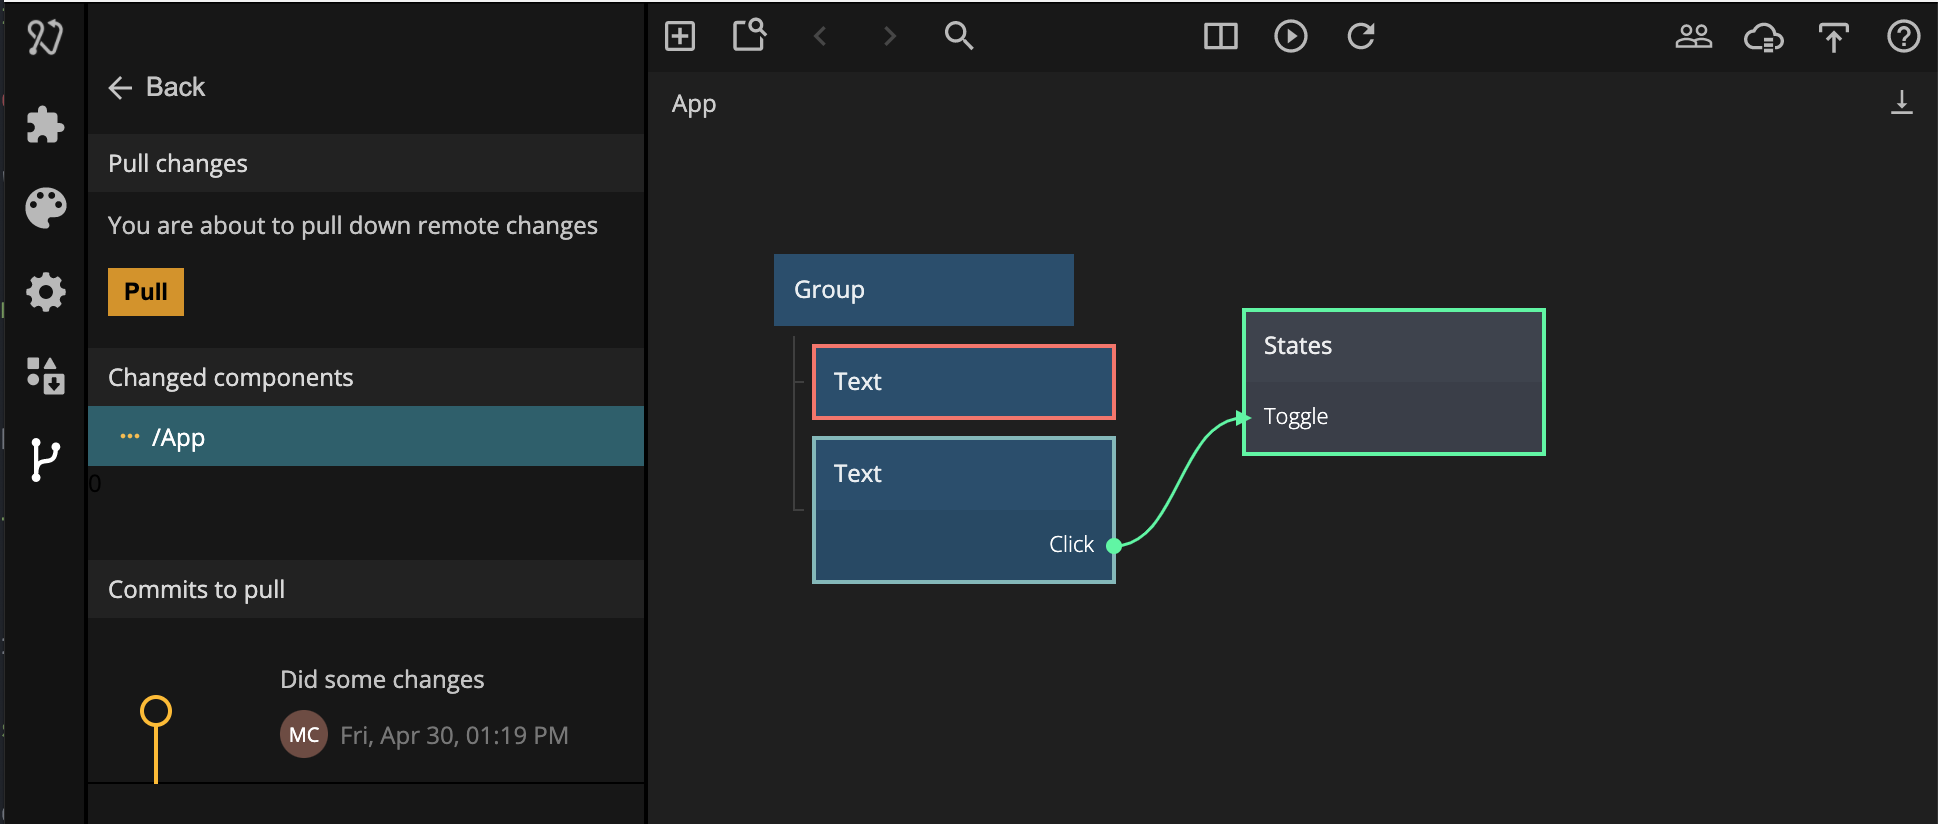This screenshot has width=1938, height=824.
Task: Click the add new node icon
Action: click(x=680, y=37)
